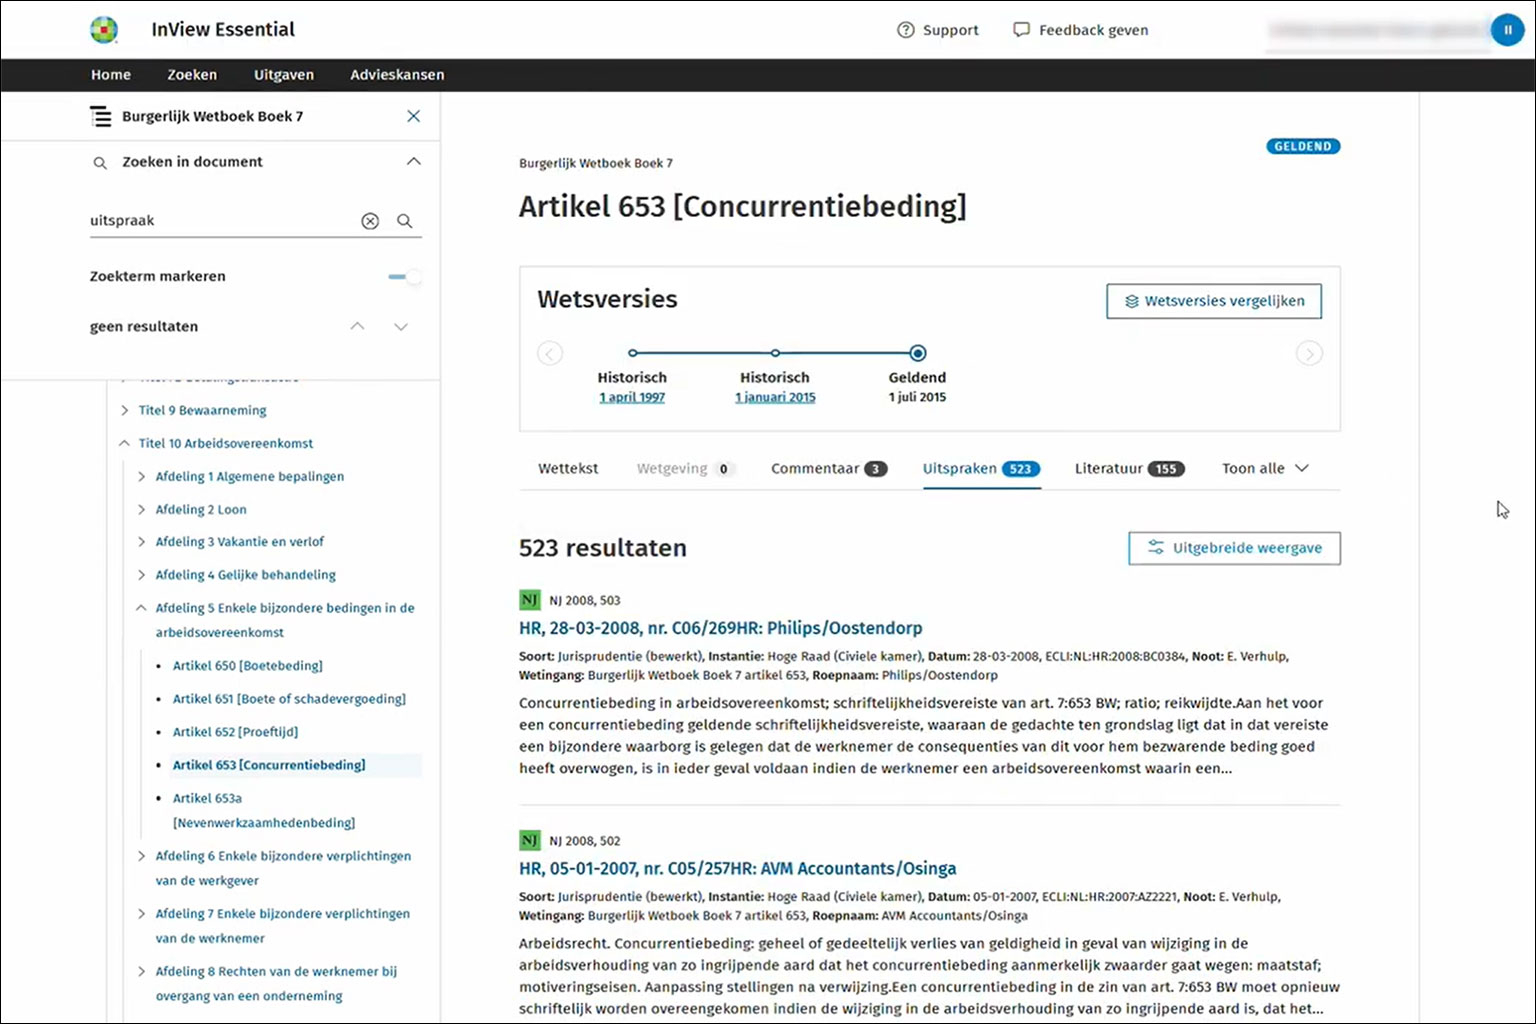Expand Afdeling 3 Vakantie en verlof

coord(141,541)
